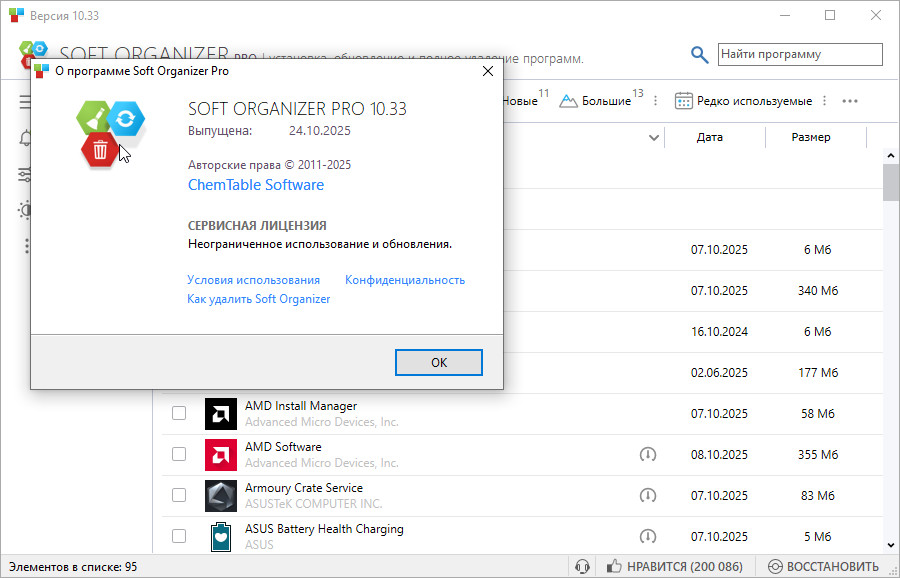Open options dots next to Большие filter
The image size is (900, 578).
(656, 101)
